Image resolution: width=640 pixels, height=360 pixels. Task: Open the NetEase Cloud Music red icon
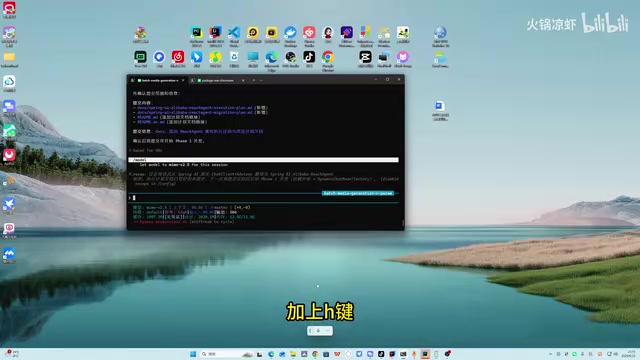coord(178,59)
